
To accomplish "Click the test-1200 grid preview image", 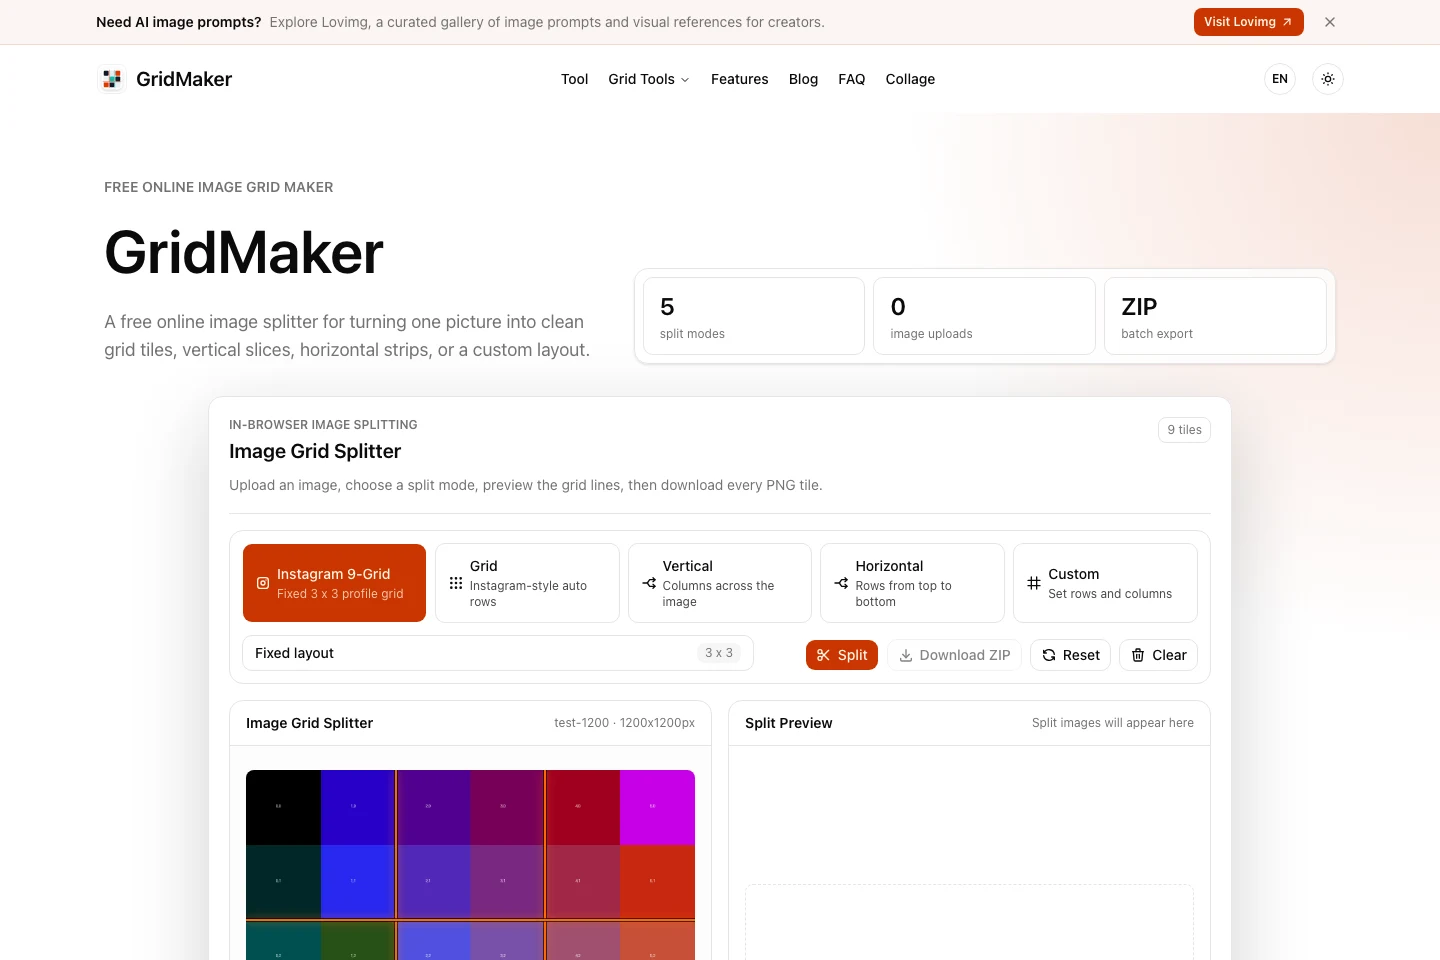I will point(470,865).
